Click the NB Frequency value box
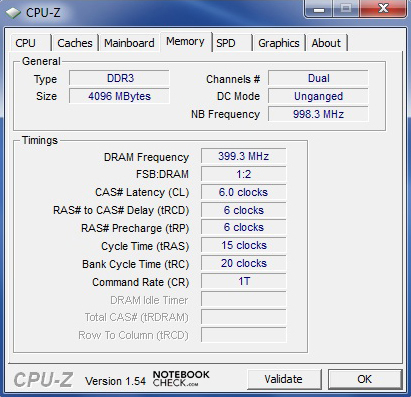Screen dimensions: 411x397 coord(318,114)
